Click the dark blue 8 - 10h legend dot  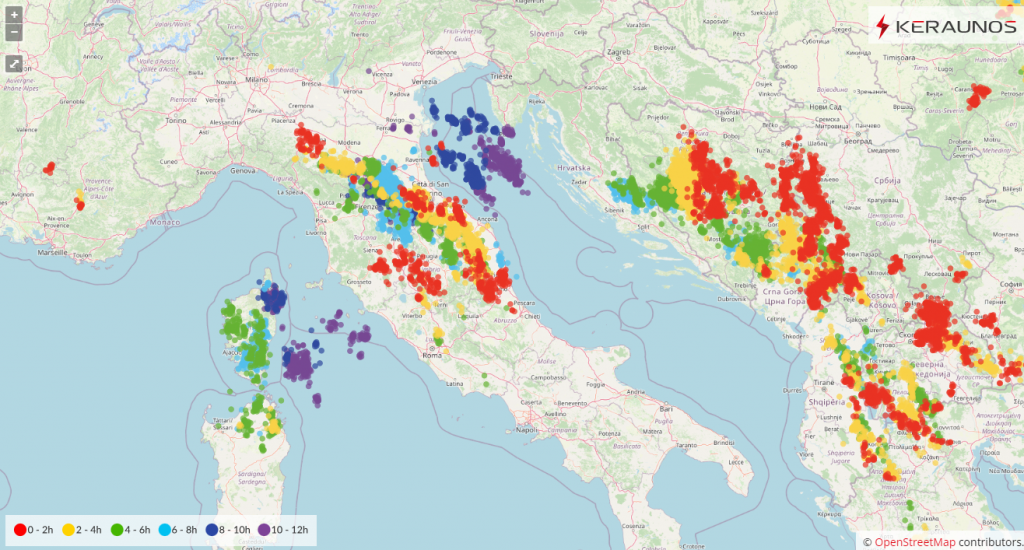tap(212, 530)
